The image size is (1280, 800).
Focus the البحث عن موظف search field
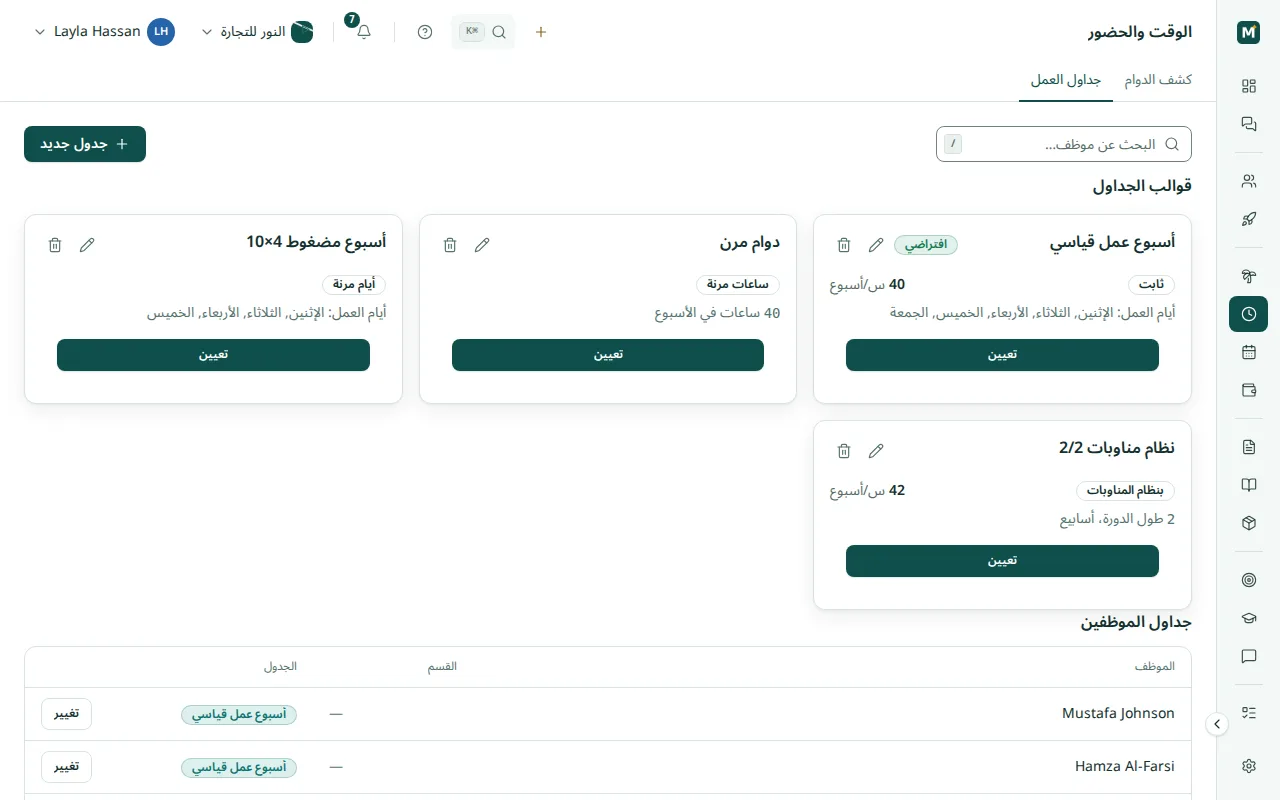coord(1064,144)
